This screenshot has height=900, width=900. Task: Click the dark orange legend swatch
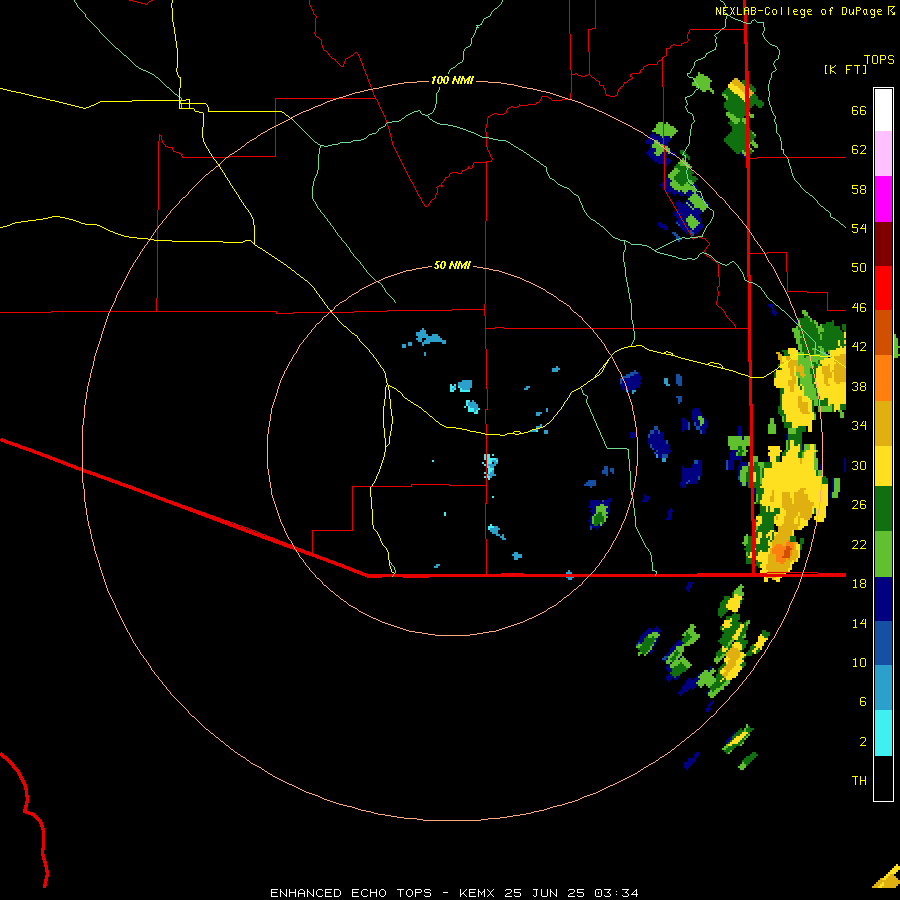tap(883, 333)
